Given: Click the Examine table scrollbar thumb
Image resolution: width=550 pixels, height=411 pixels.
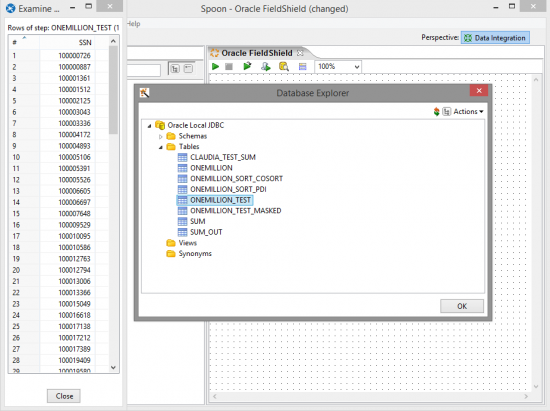Looking at the screenshot, I should 113,90.
